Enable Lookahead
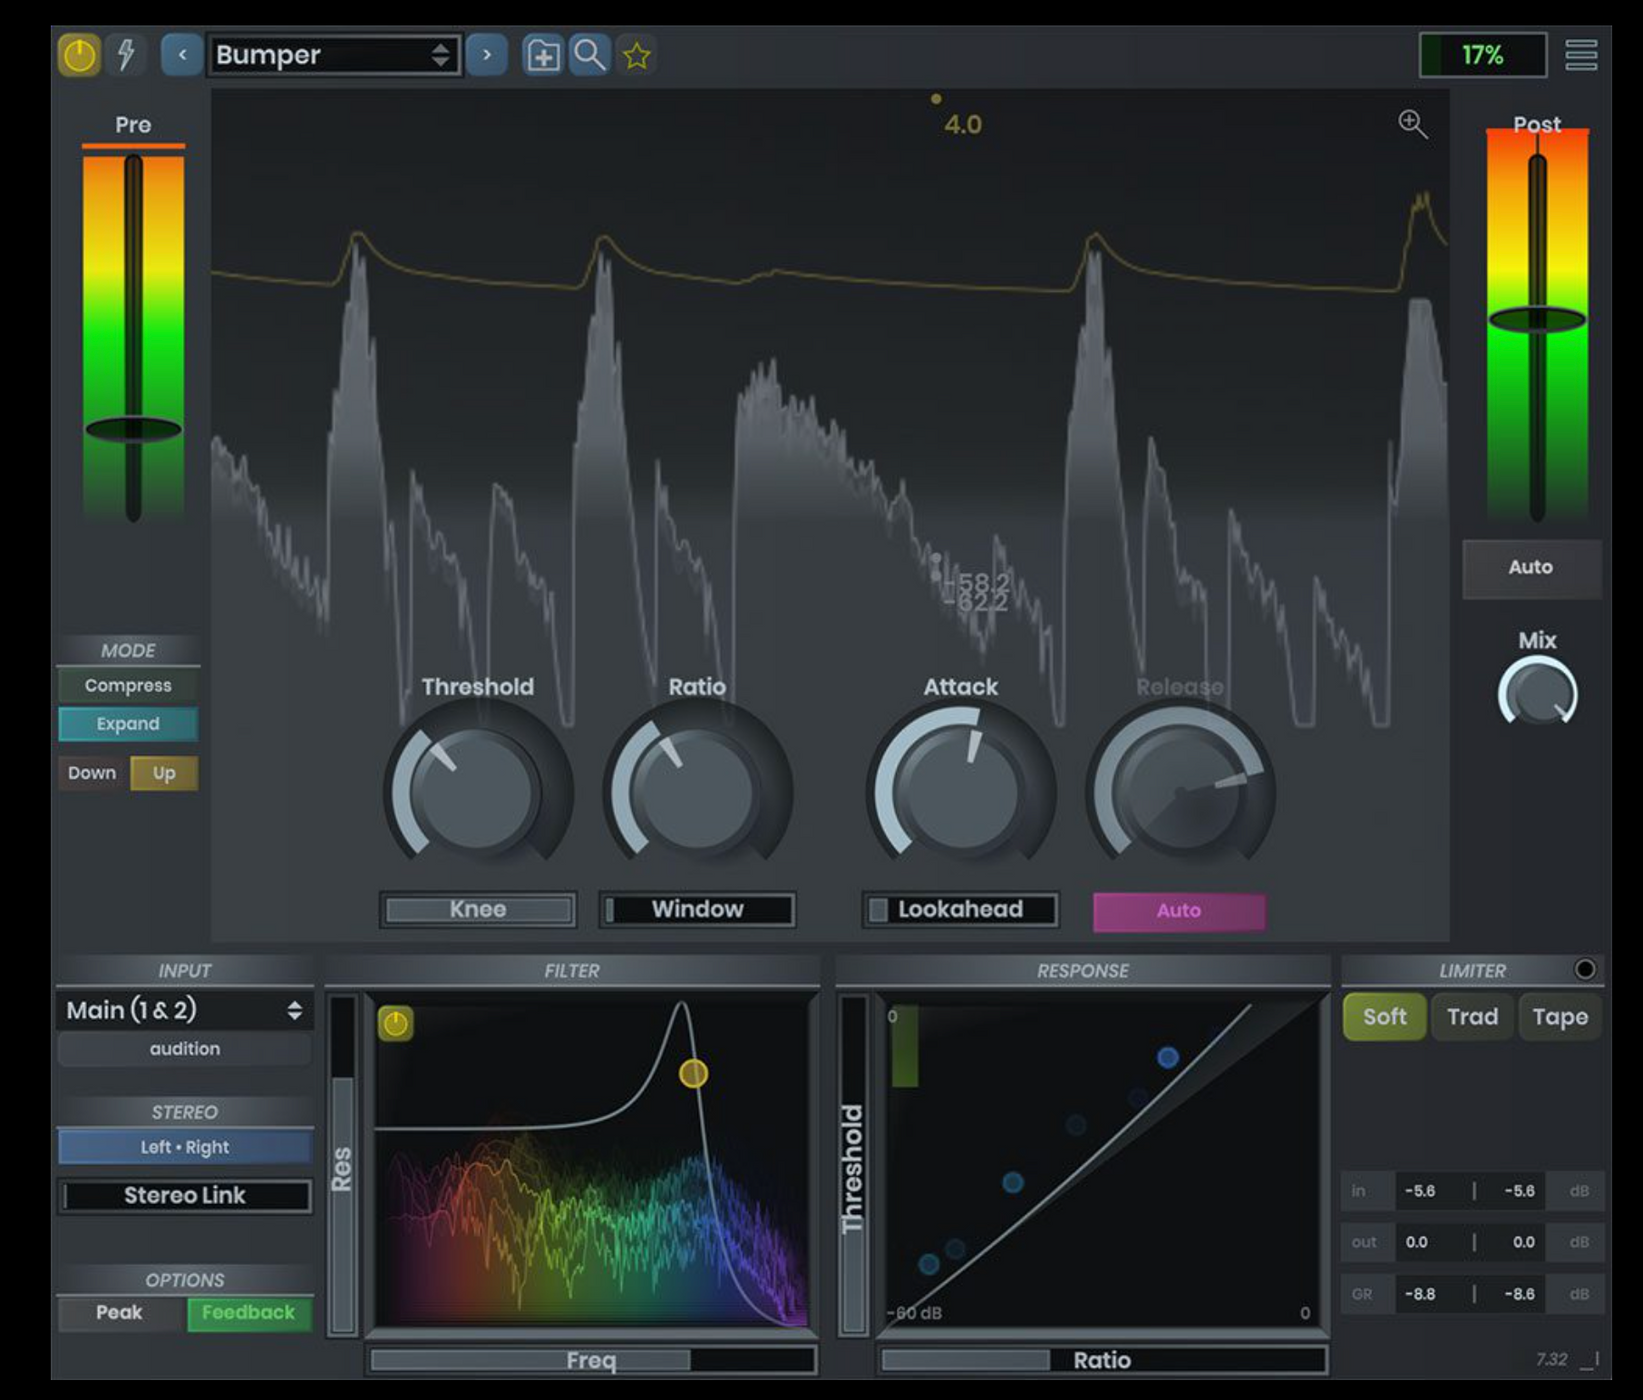The height and width of the screenshot is (1400, 1643). [x=959, y=909]
